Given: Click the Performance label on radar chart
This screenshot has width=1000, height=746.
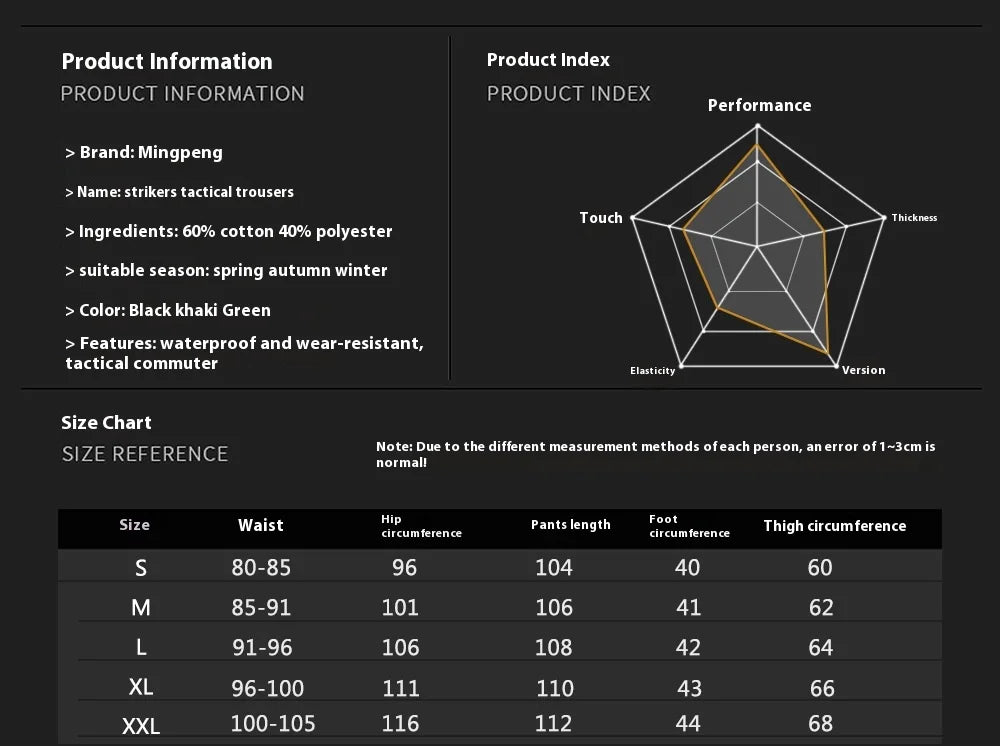Looking at the screenshot, I should pos(759,105).
